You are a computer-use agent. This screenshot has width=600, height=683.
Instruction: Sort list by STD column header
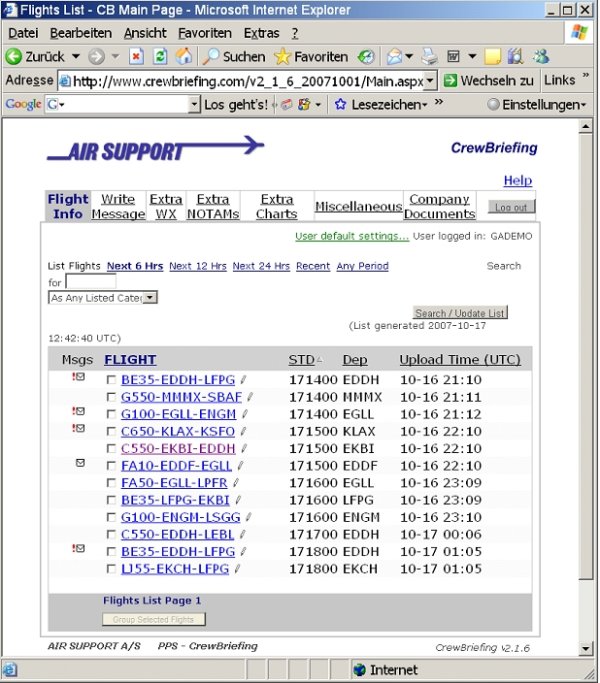302,360
